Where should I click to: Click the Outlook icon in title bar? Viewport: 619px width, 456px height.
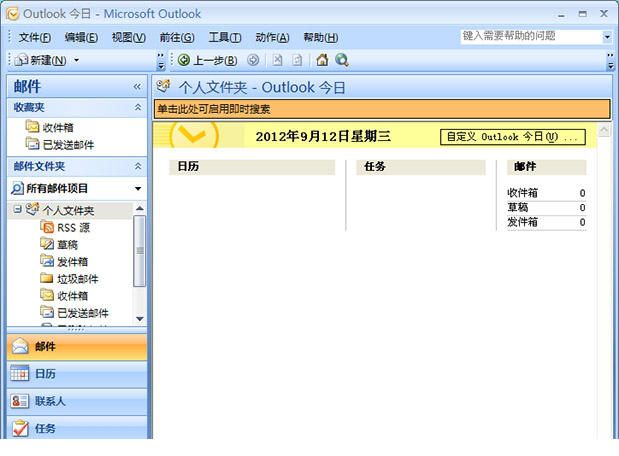coord(13,14)
